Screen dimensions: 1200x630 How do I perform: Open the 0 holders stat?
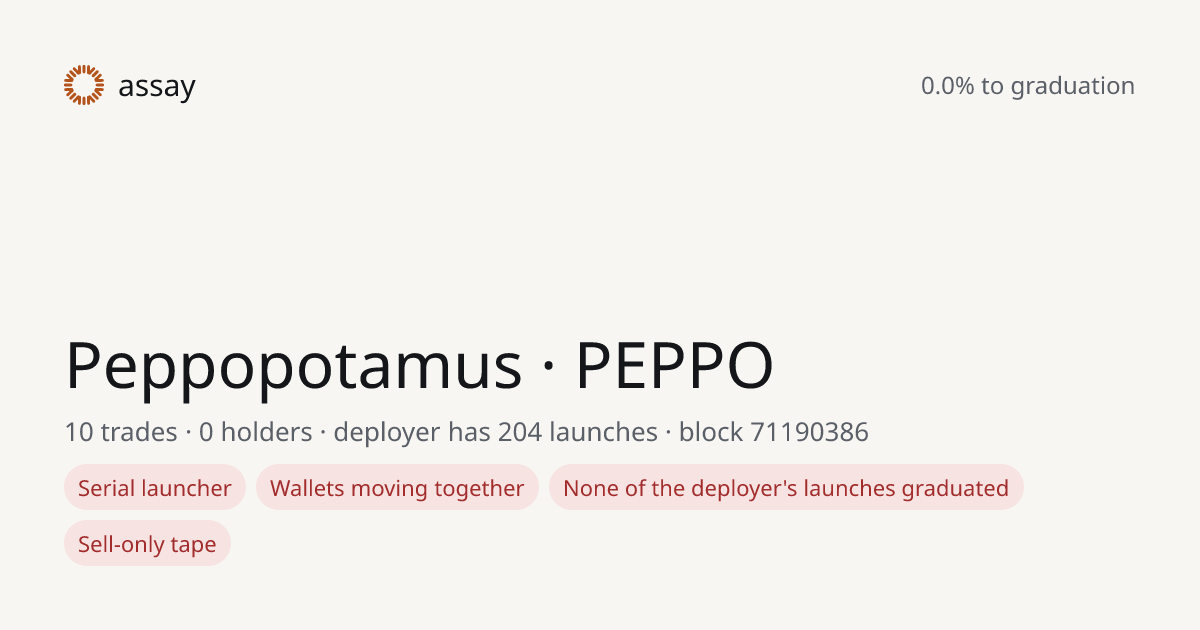256,432
